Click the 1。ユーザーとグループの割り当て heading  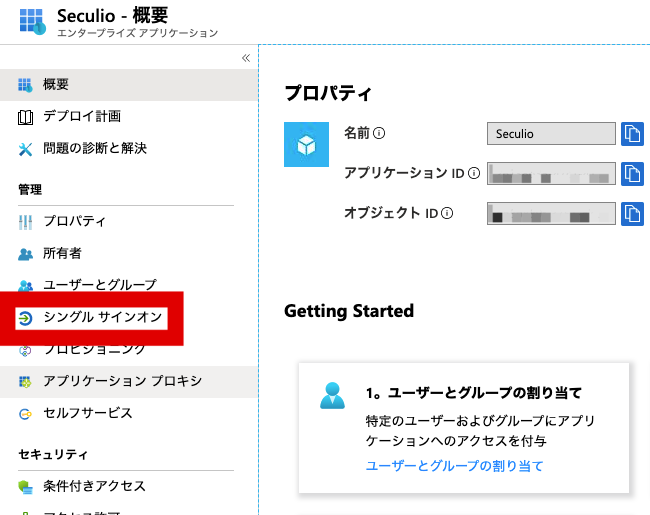(474, 393)
